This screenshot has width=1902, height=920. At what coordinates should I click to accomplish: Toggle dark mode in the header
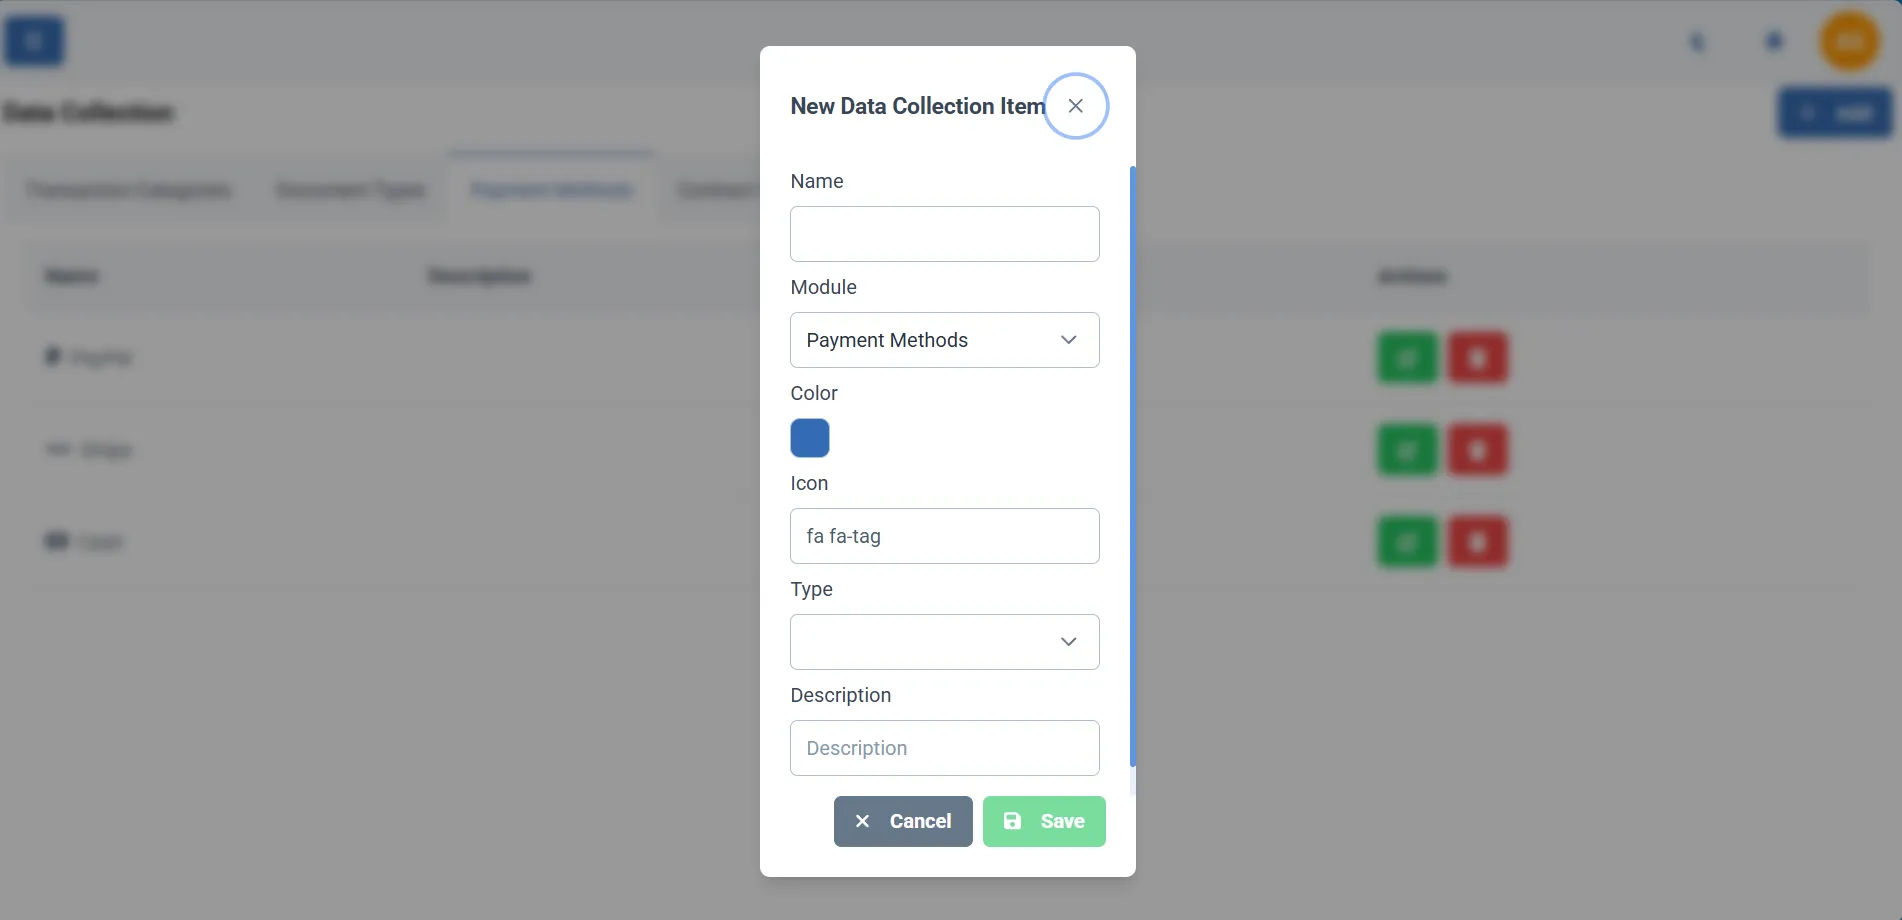coord(1698,41)
